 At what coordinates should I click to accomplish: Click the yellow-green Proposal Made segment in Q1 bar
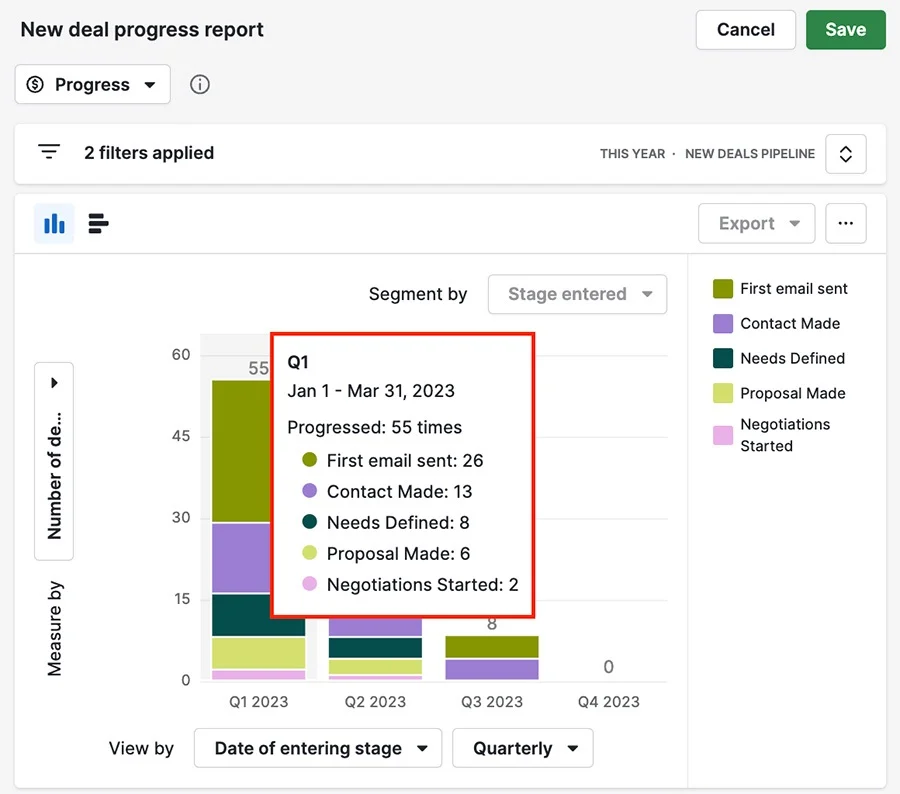(258, 653)
